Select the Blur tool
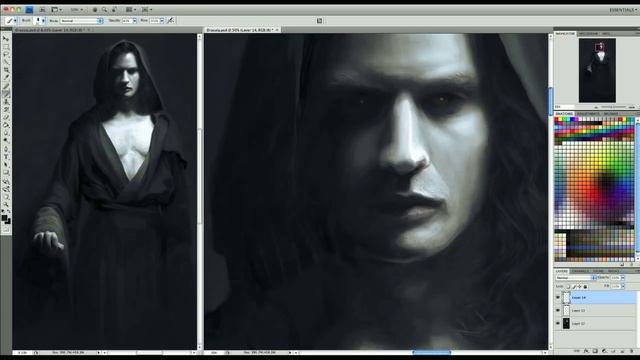 point(6,133)
